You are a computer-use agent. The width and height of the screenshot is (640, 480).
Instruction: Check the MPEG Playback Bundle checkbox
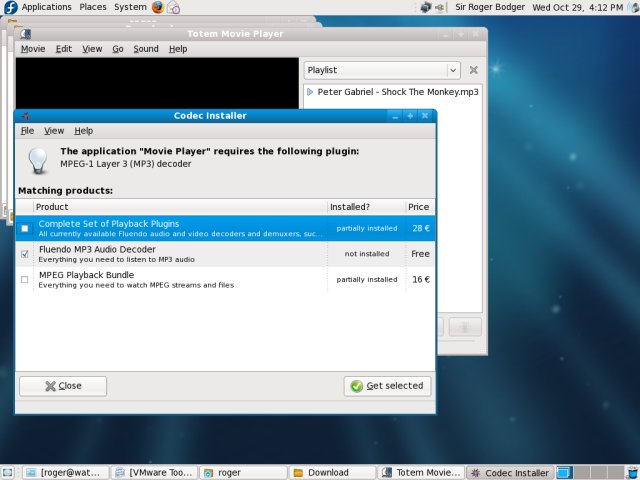point(25,280)
